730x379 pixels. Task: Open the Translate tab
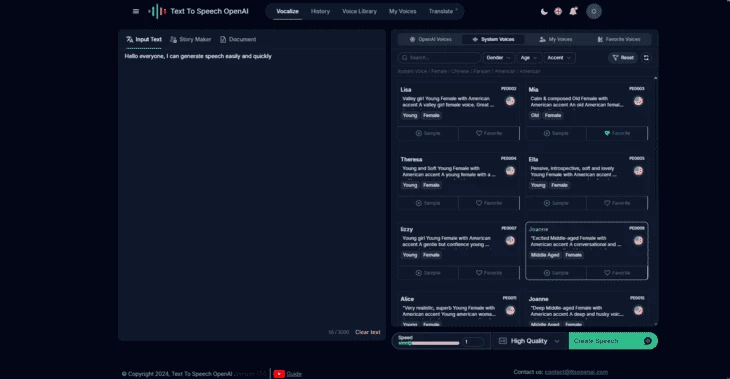(x=442, y=11)
